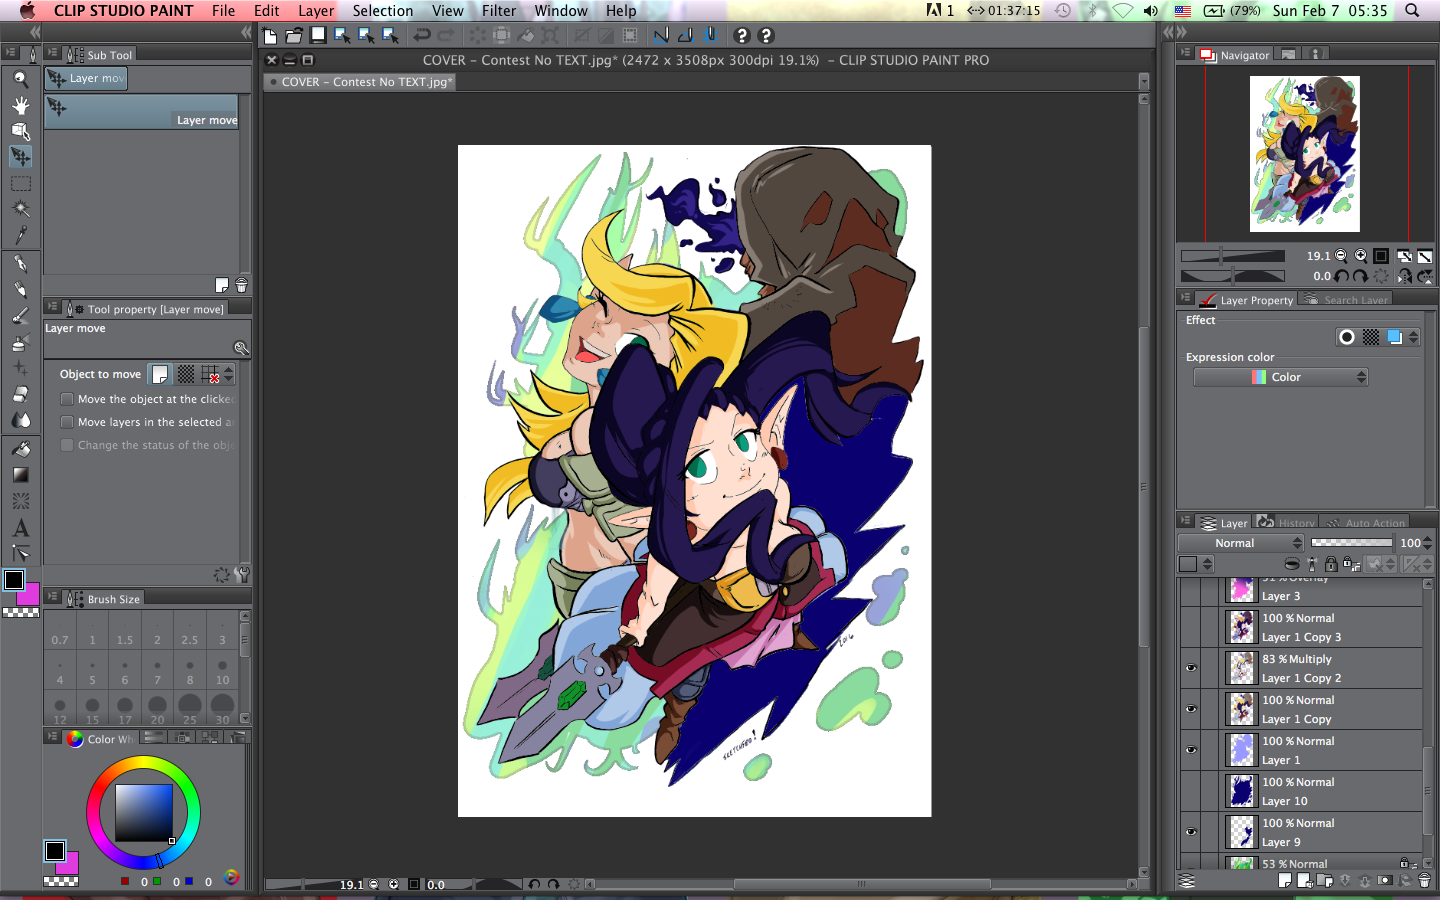Viewport: 1440px width, 900px height.
Task: Open the palette color dropdown in Layer panel
Action: point(1196,564)
